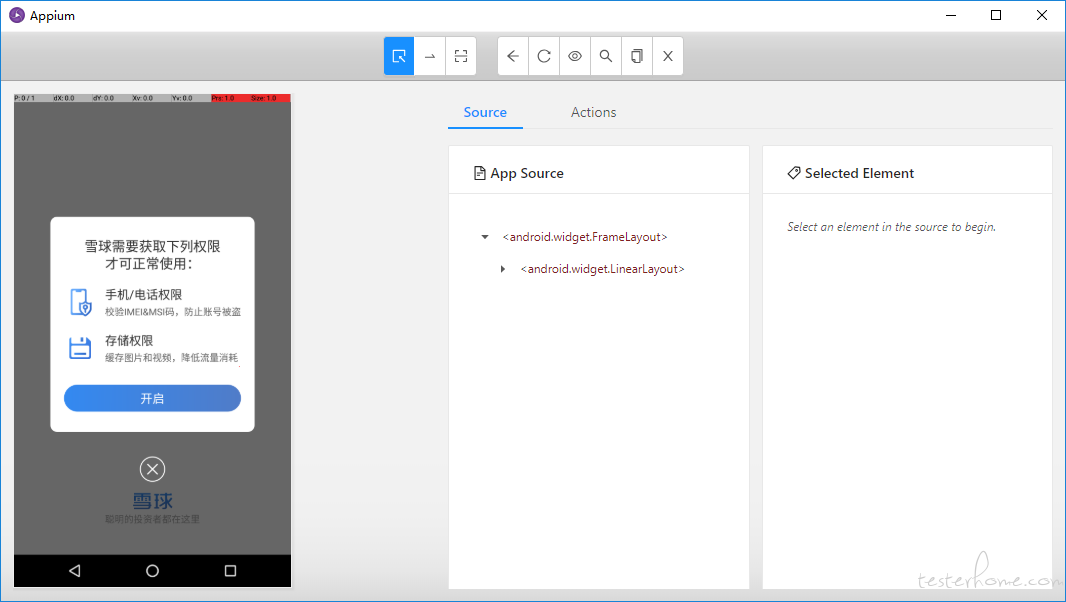
Task: Select the android.widget.FrameLayout tree element
Action: click(584, 238)
